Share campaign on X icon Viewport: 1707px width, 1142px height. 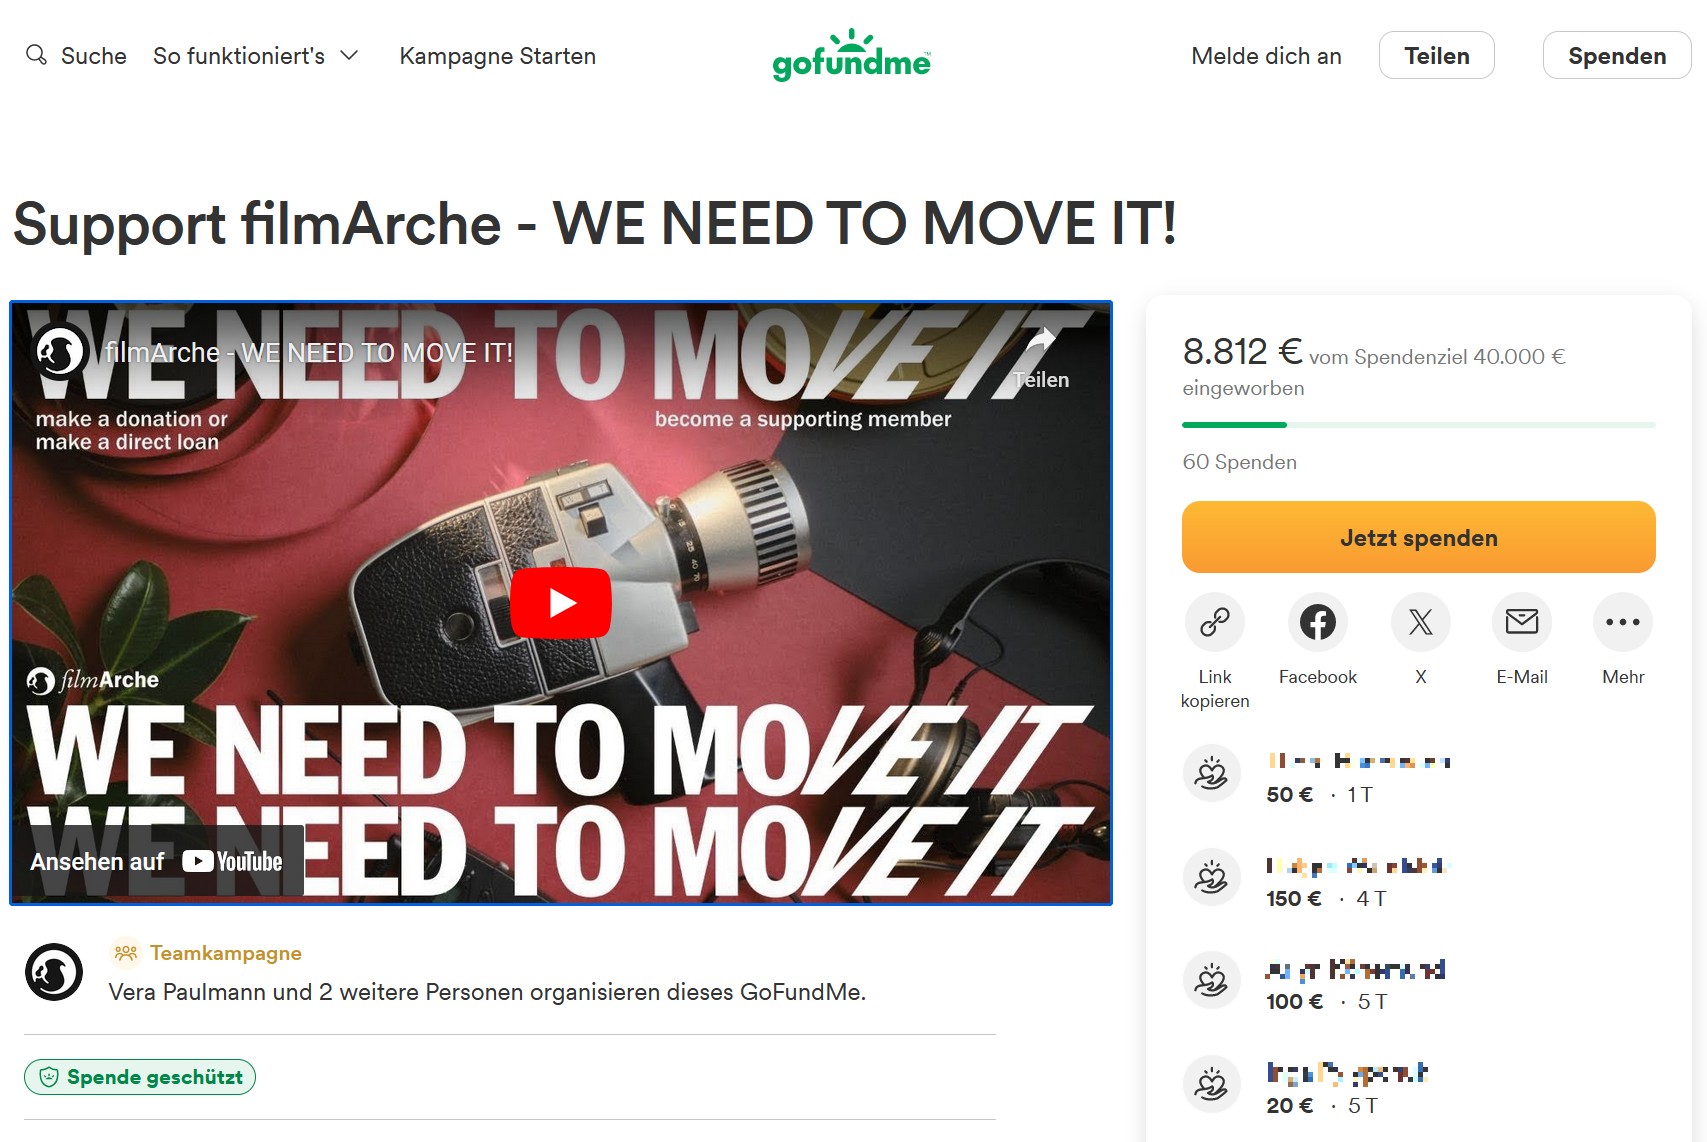pyautogui.click(x=1420, y=622)
